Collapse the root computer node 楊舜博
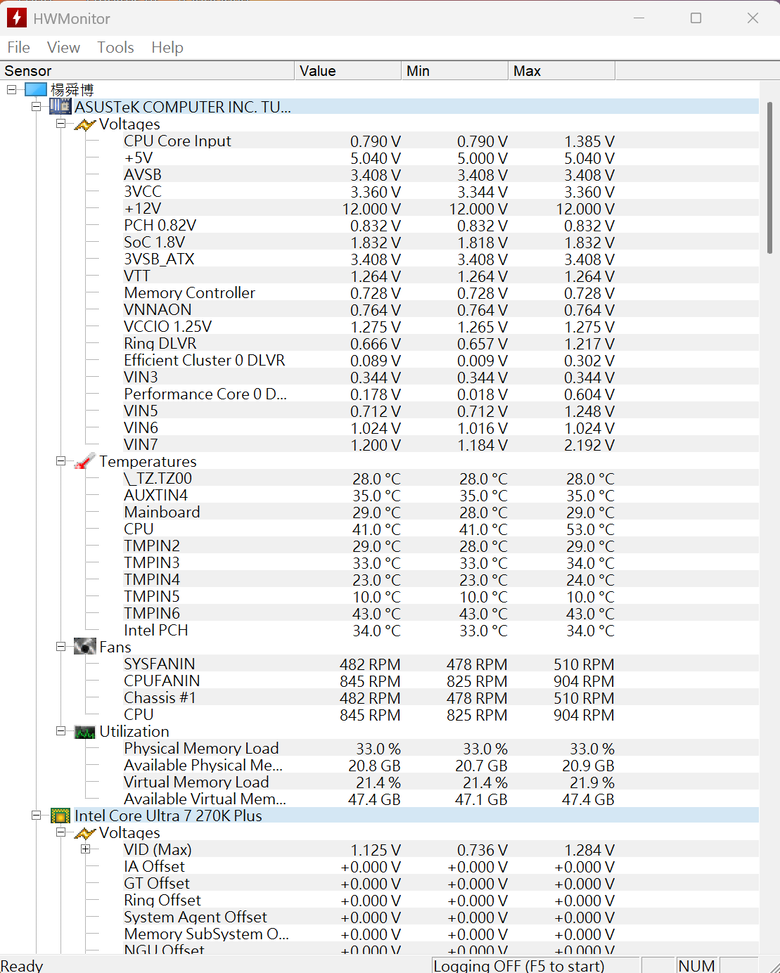The height and width of the screenshot is (973, 780). pyautogui.click(x=12, y=89)
